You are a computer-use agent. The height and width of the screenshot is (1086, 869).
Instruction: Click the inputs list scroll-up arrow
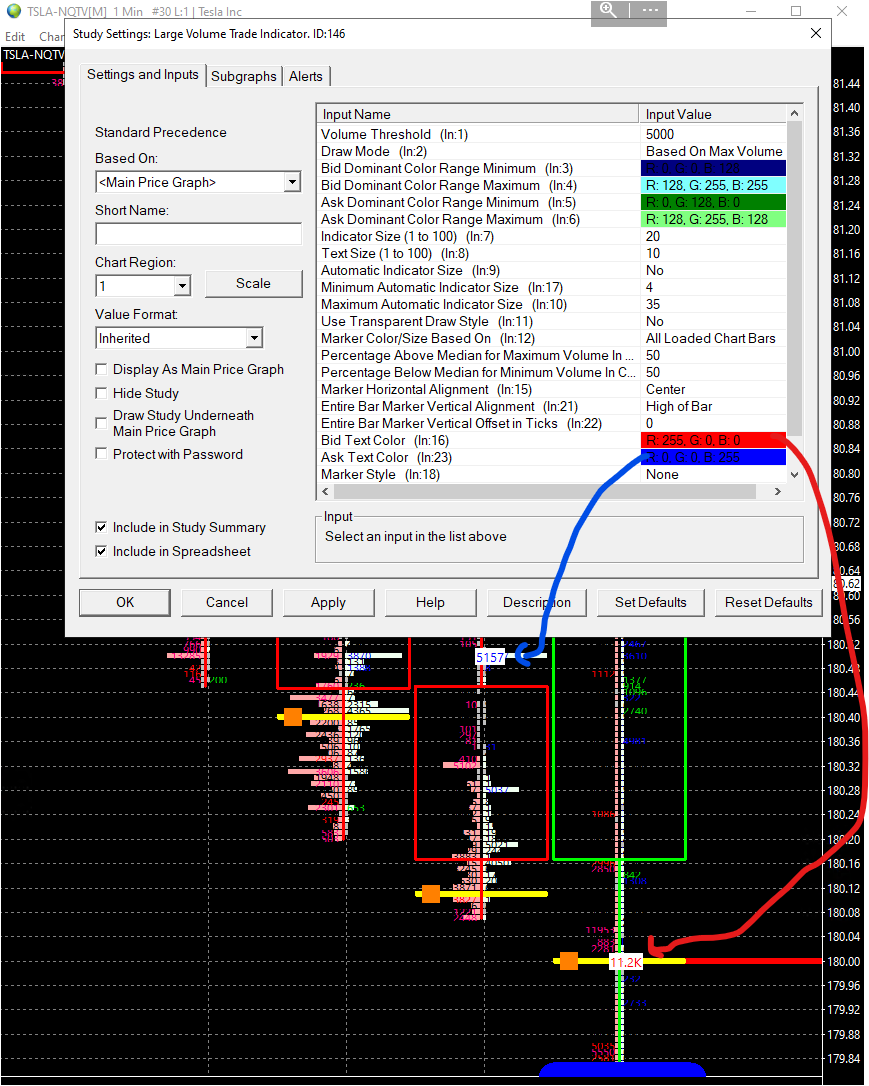click(794, 113)
